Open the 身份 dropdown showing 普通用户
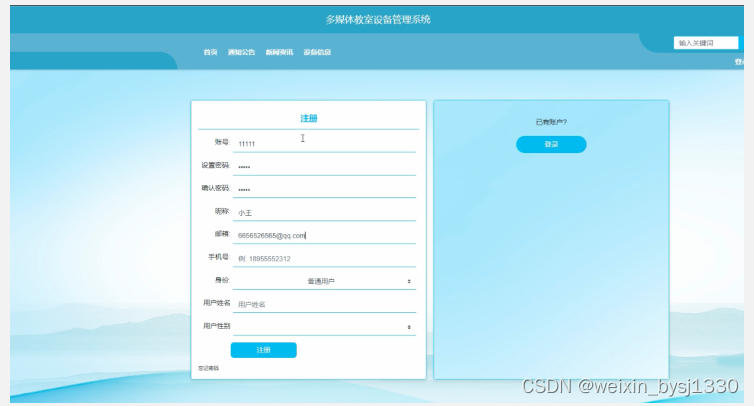Viewport: 754px width, 406px height. pos(324,281)
